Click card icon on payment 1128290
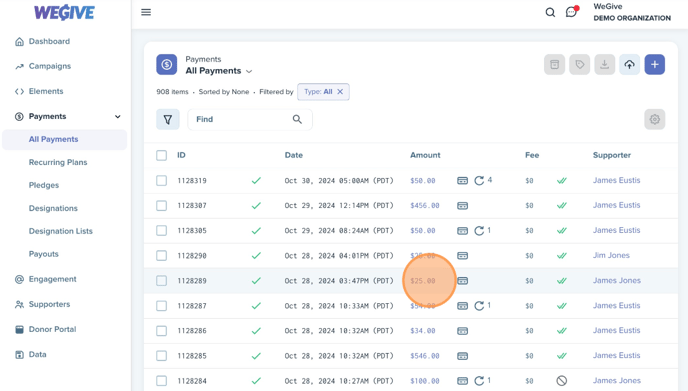 click(x=462, y=256)
